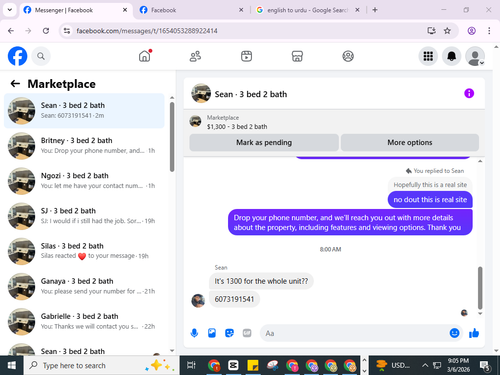The image size is (500, 375).
Task: Open the Friends icon
Action: tap(195, 56)
